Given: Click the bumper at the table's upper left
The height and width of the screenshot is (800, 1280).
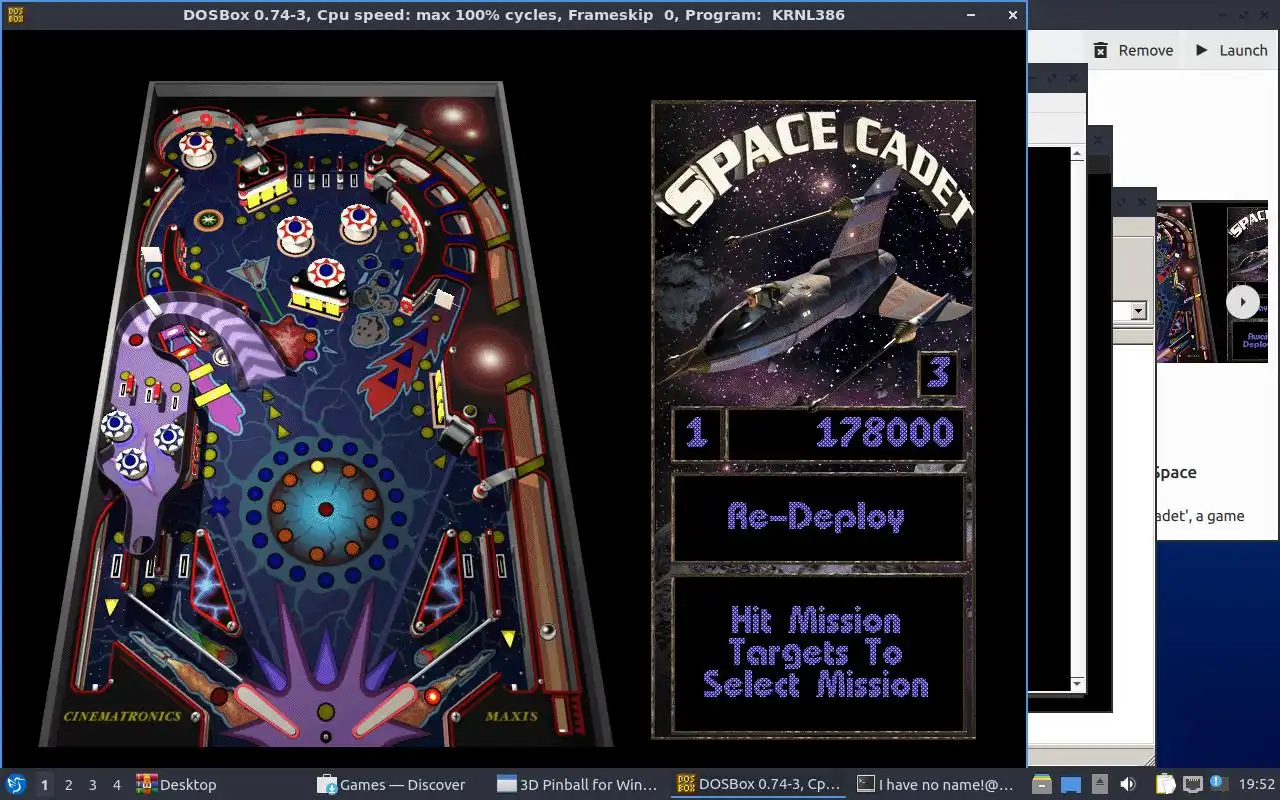Looking at the screenshot, I should [196, 148].
